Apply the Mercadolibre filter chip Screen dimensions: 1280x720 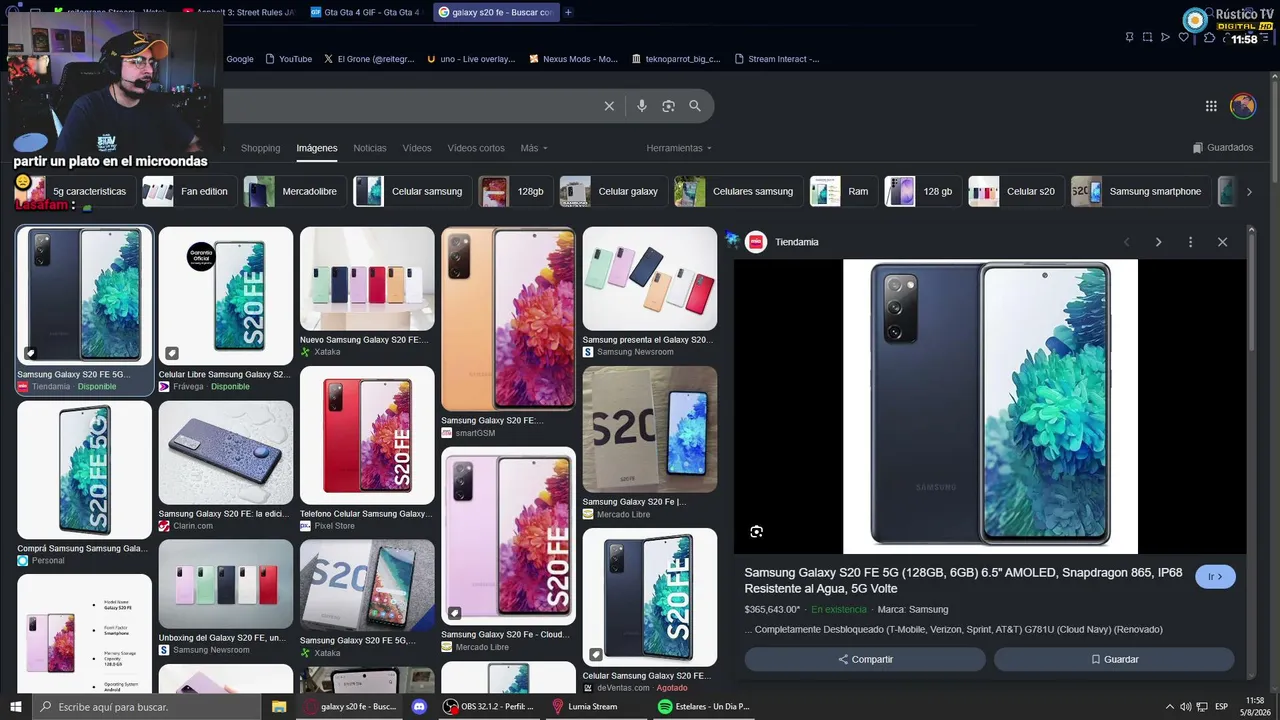pyautogui.click(x=294, y=191)
